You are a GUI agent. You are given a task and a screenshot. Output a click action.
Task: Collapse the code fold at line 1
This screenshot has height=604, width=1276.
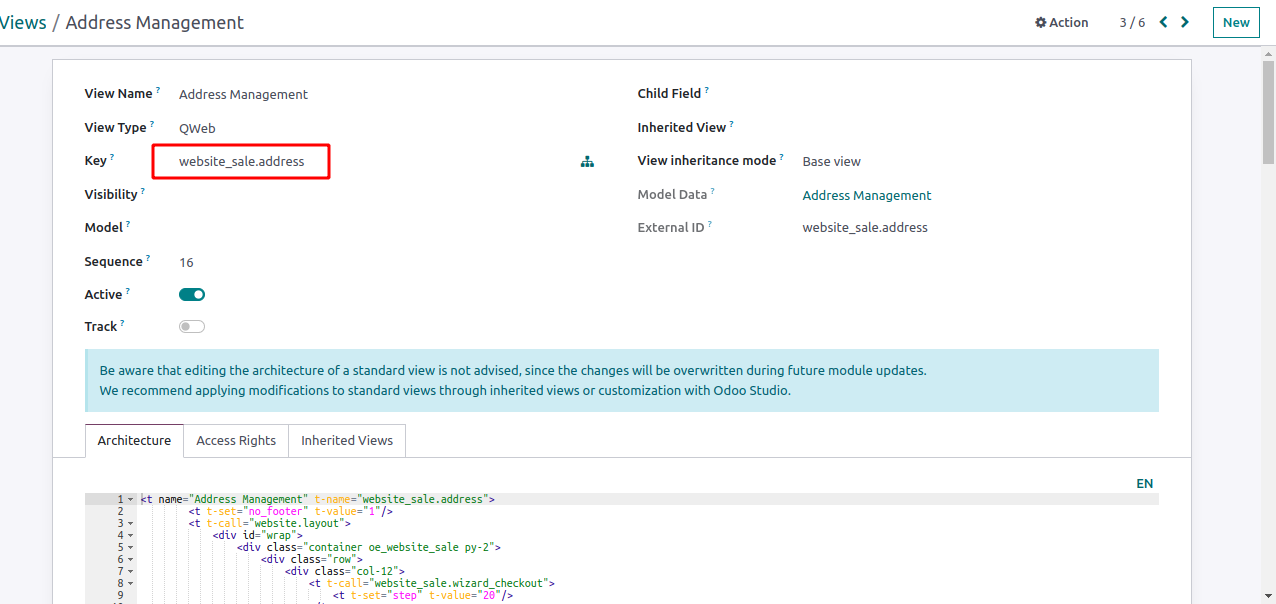point(131,499)
